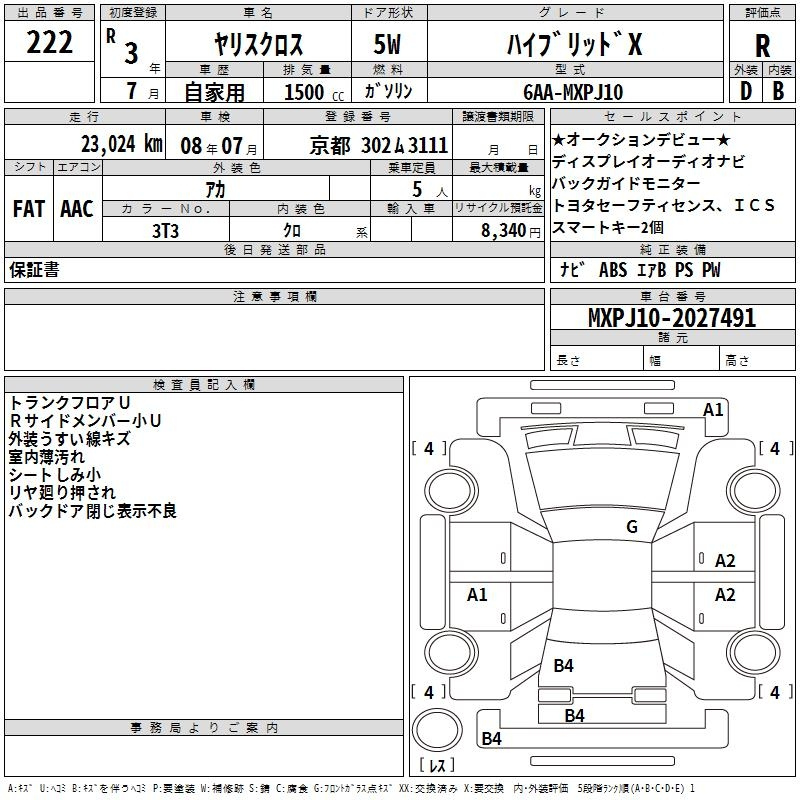Click the 検査員記入欄 header

204,385
